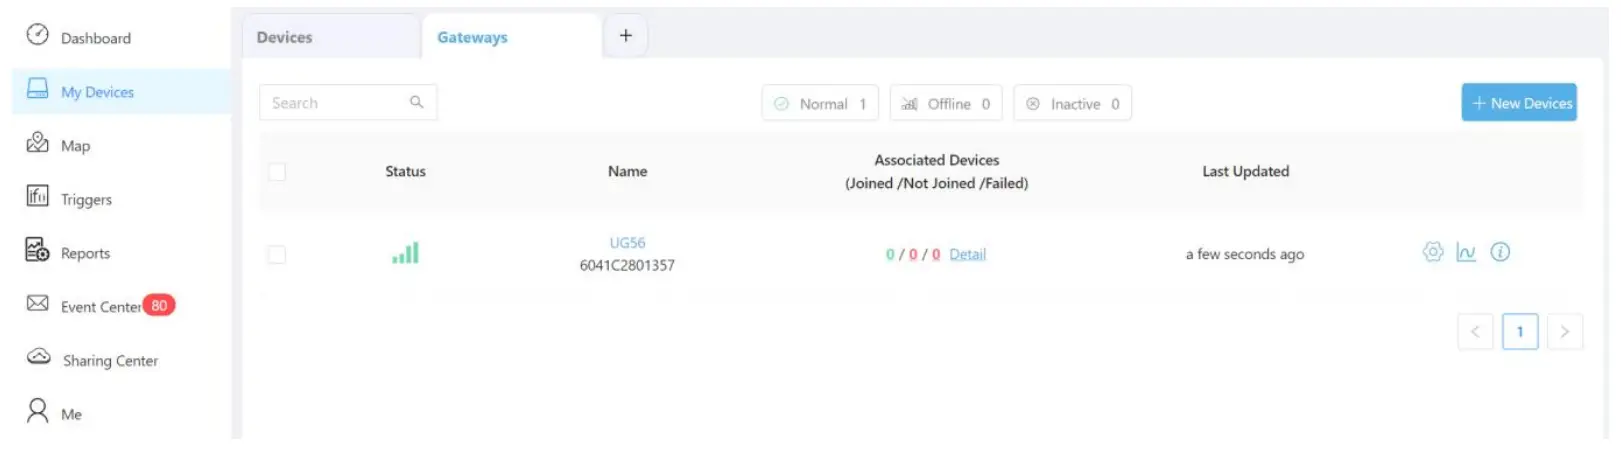The image size is (1621, 460).
Task: Click the Event Center envelope icon
Action: coord(37,303)
